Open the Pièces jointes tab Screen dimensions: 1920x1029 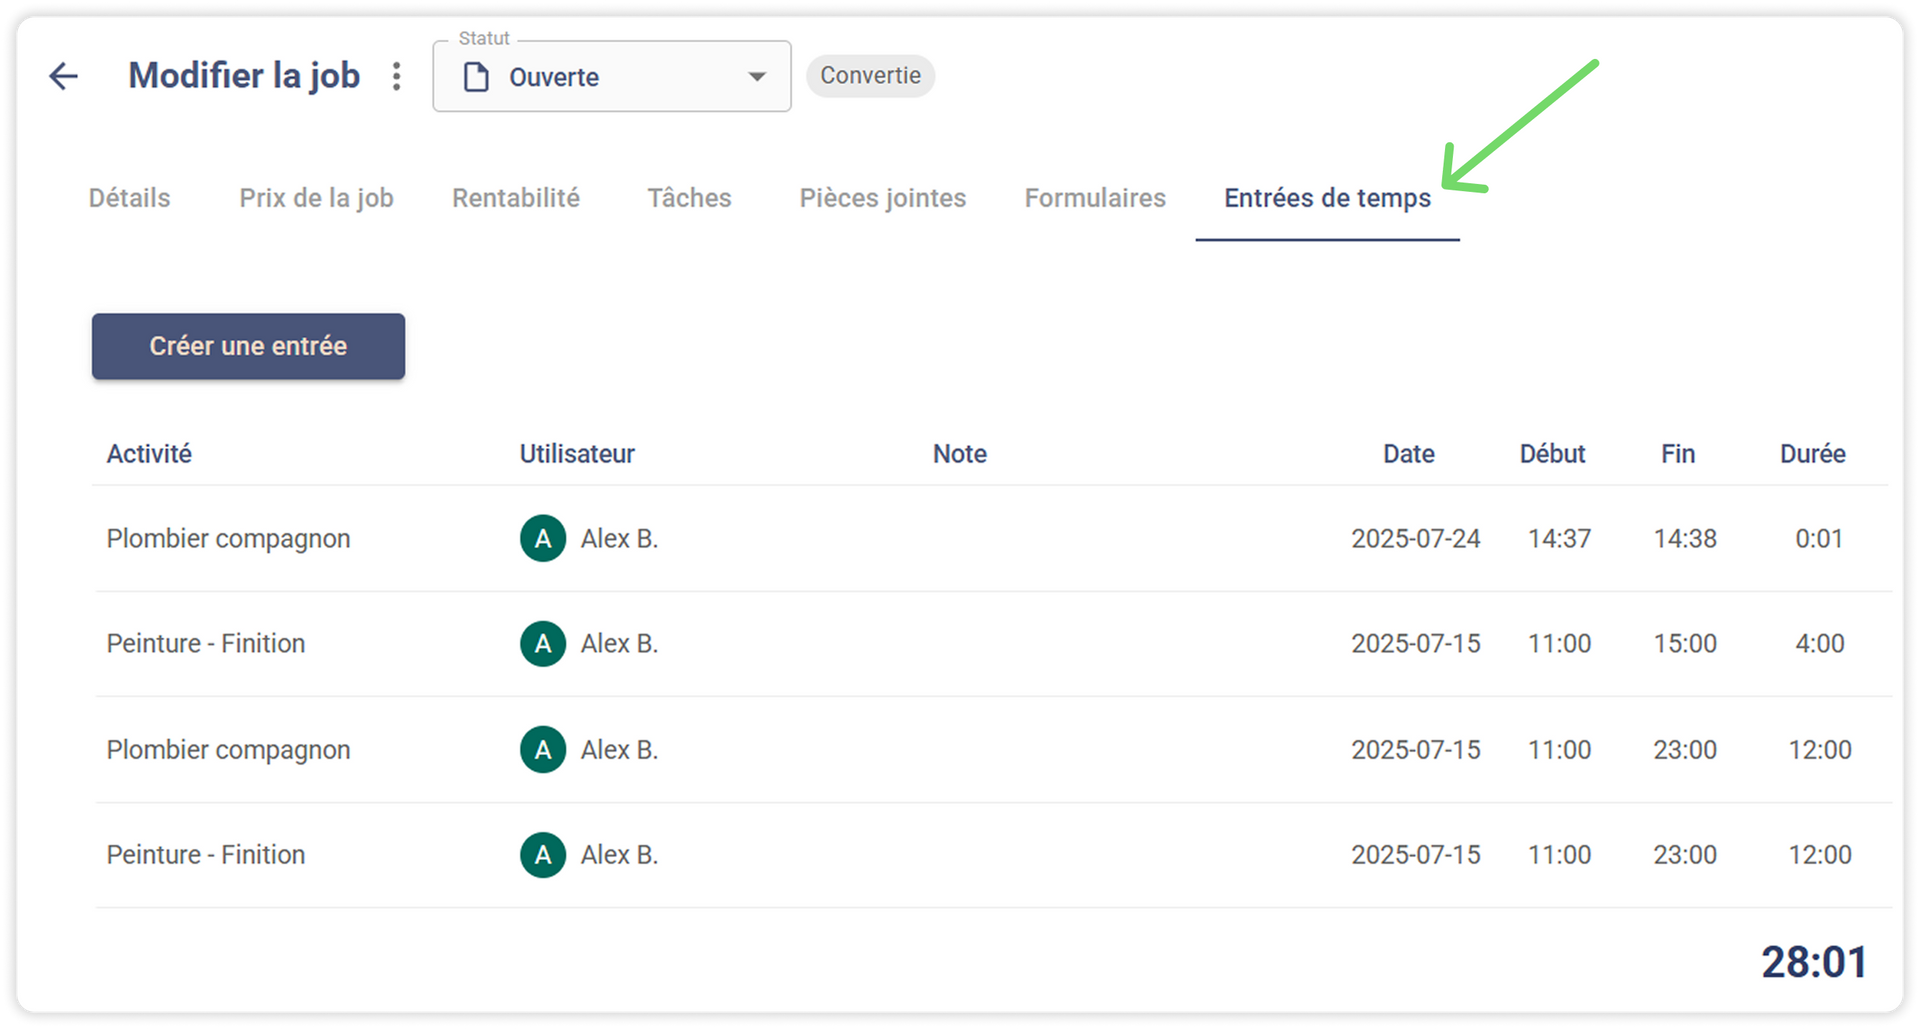pyautogui.click(x=883, y=198)
